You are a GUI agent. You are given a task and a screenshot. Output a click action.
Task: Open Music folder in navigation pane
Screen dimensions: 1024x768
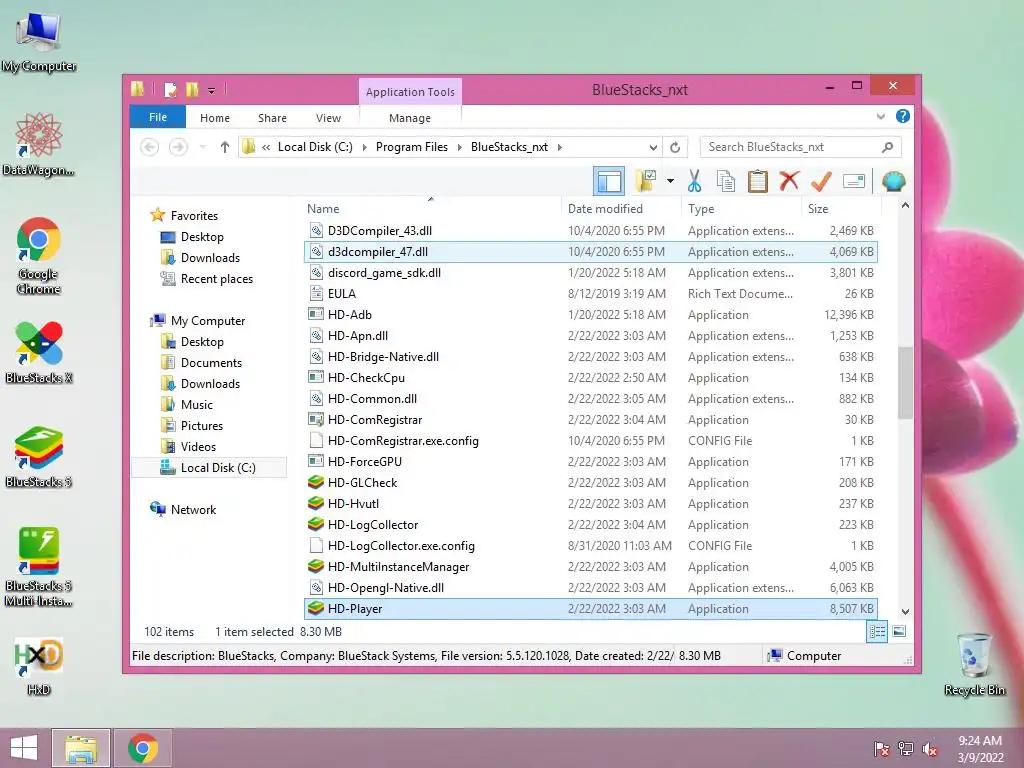pyautogui.click(x=197, y=405)
